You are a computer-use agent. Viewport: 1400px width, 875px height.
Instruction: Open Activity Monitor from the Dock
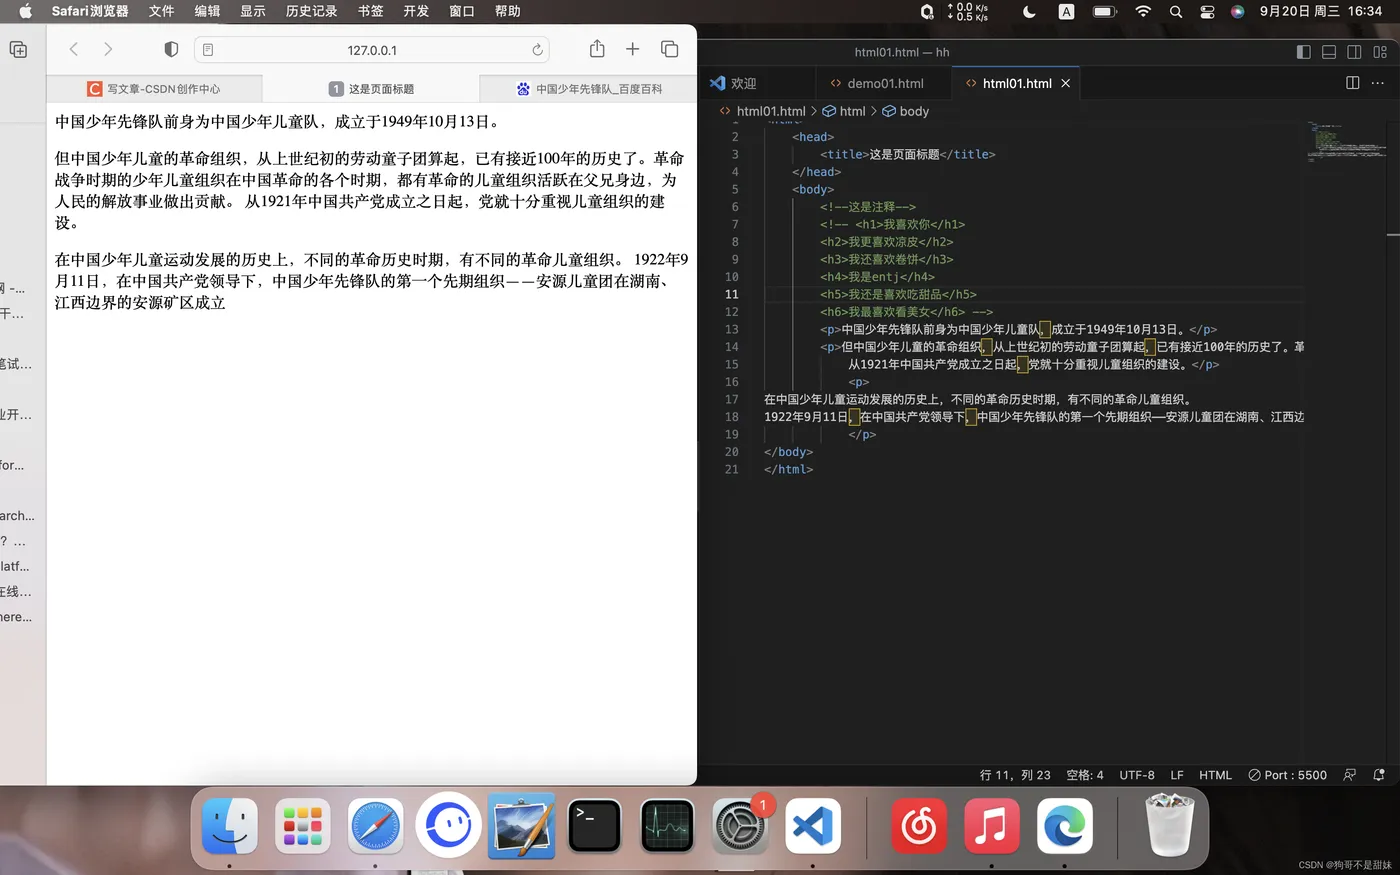(667, 827)
